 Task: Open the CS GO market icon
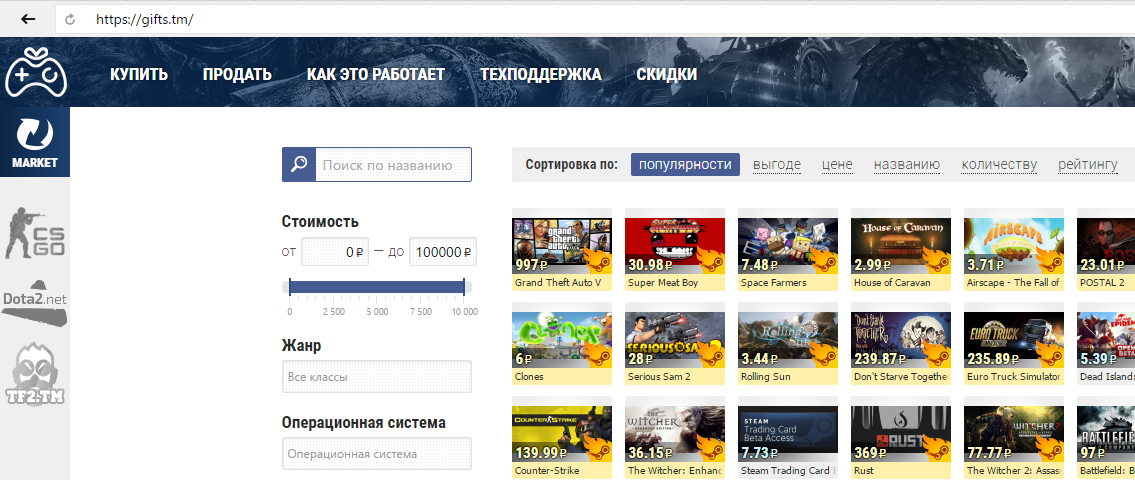[x=35, y=233]
